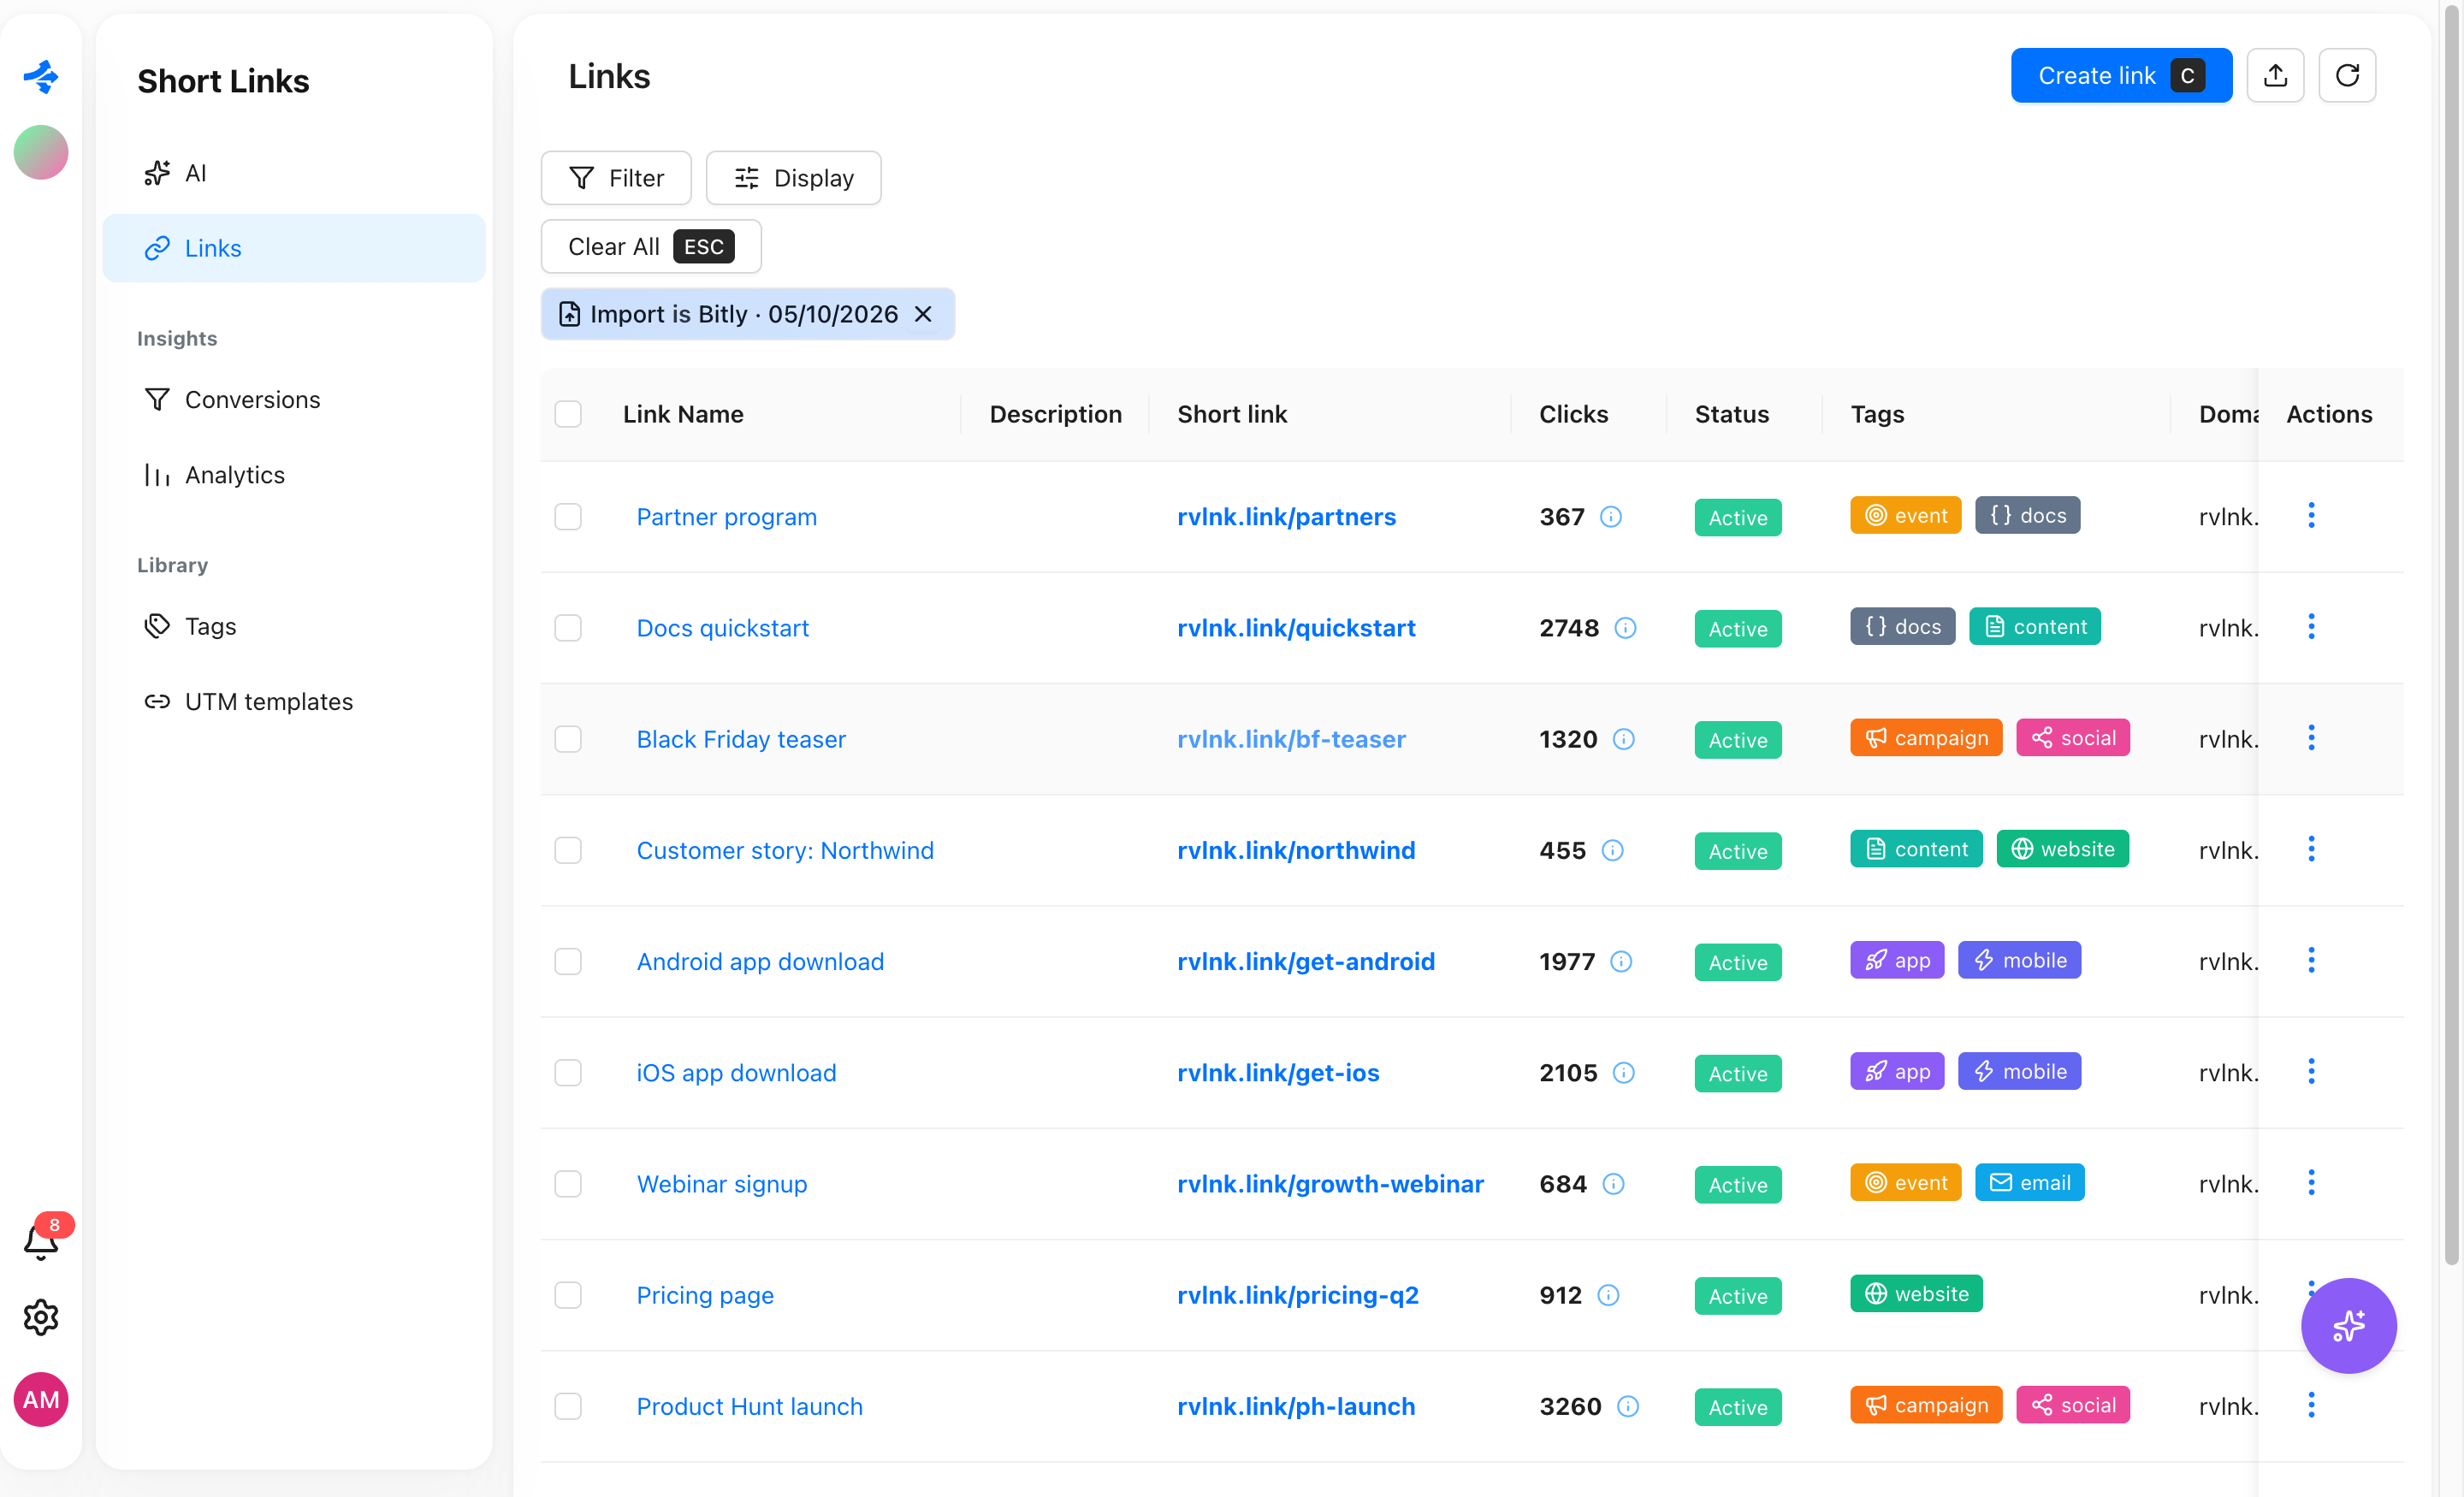Screen dimensions: 2464x1497
Task: Open the Filter dropdown
Action: pos(616,178)
